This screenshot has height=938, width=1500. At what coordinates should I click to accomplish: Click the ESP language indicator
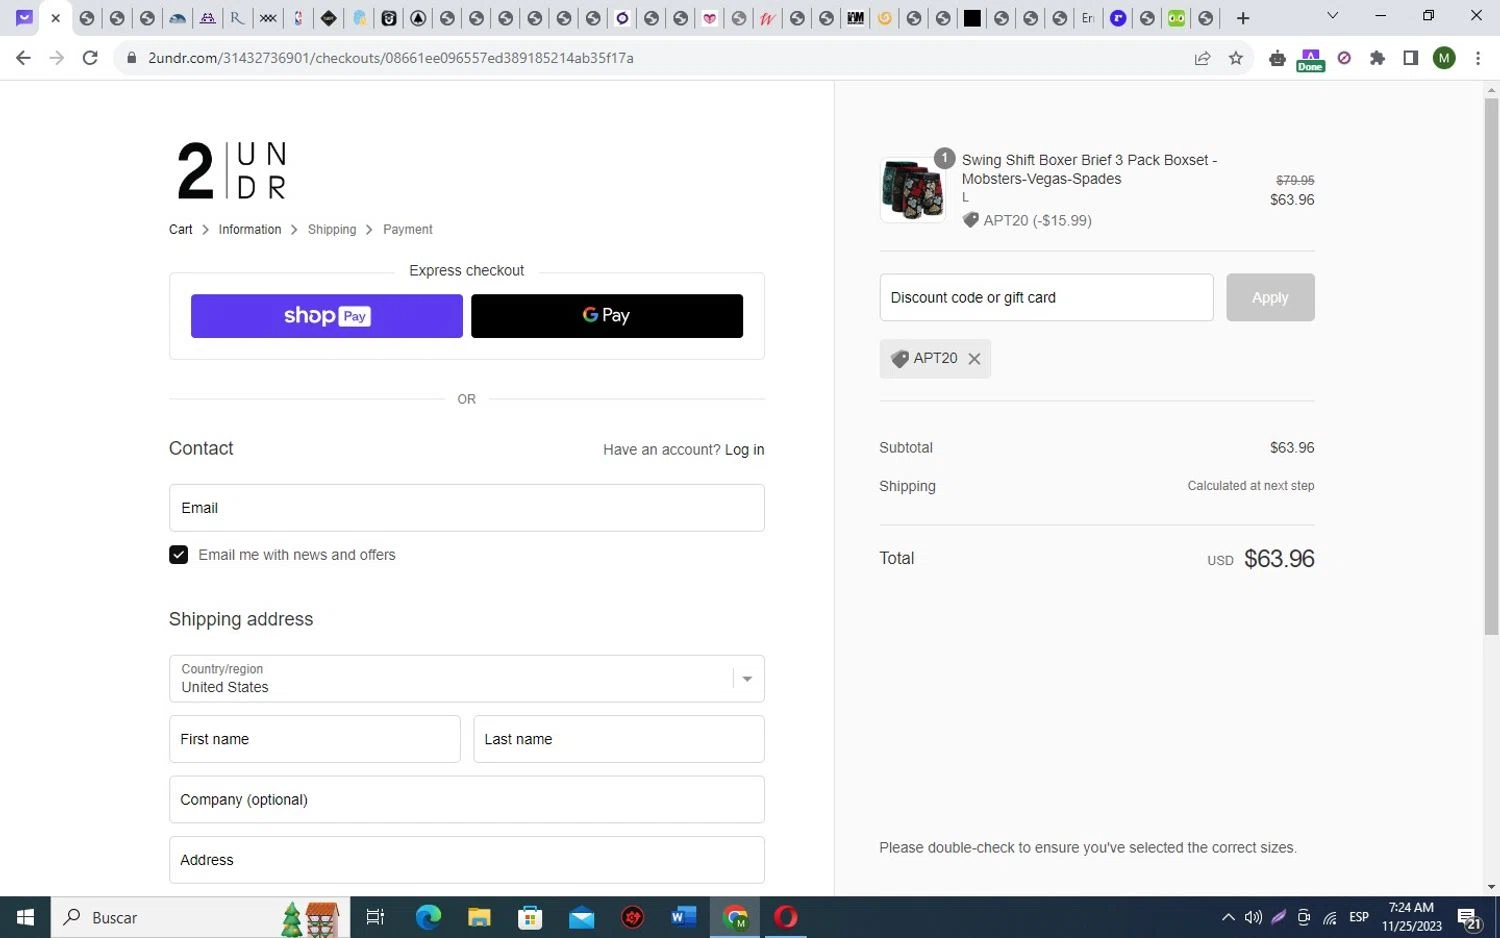point(1358,917)
